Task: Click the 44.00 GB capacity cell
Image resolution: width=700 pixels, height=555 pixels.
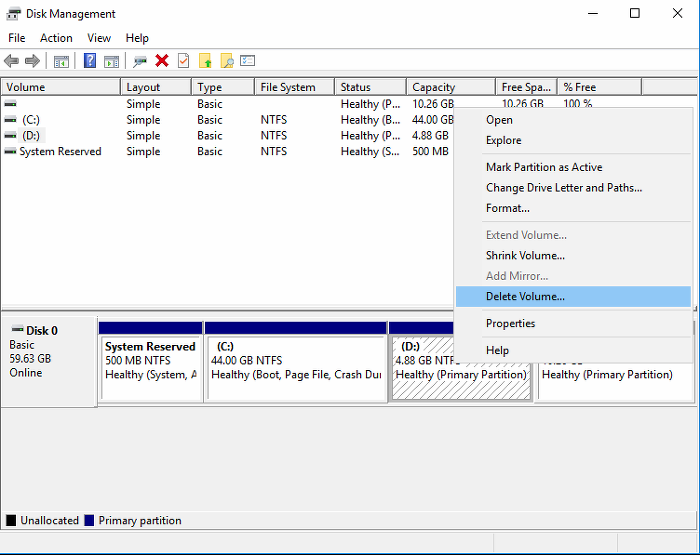Action: coord(433,120)
